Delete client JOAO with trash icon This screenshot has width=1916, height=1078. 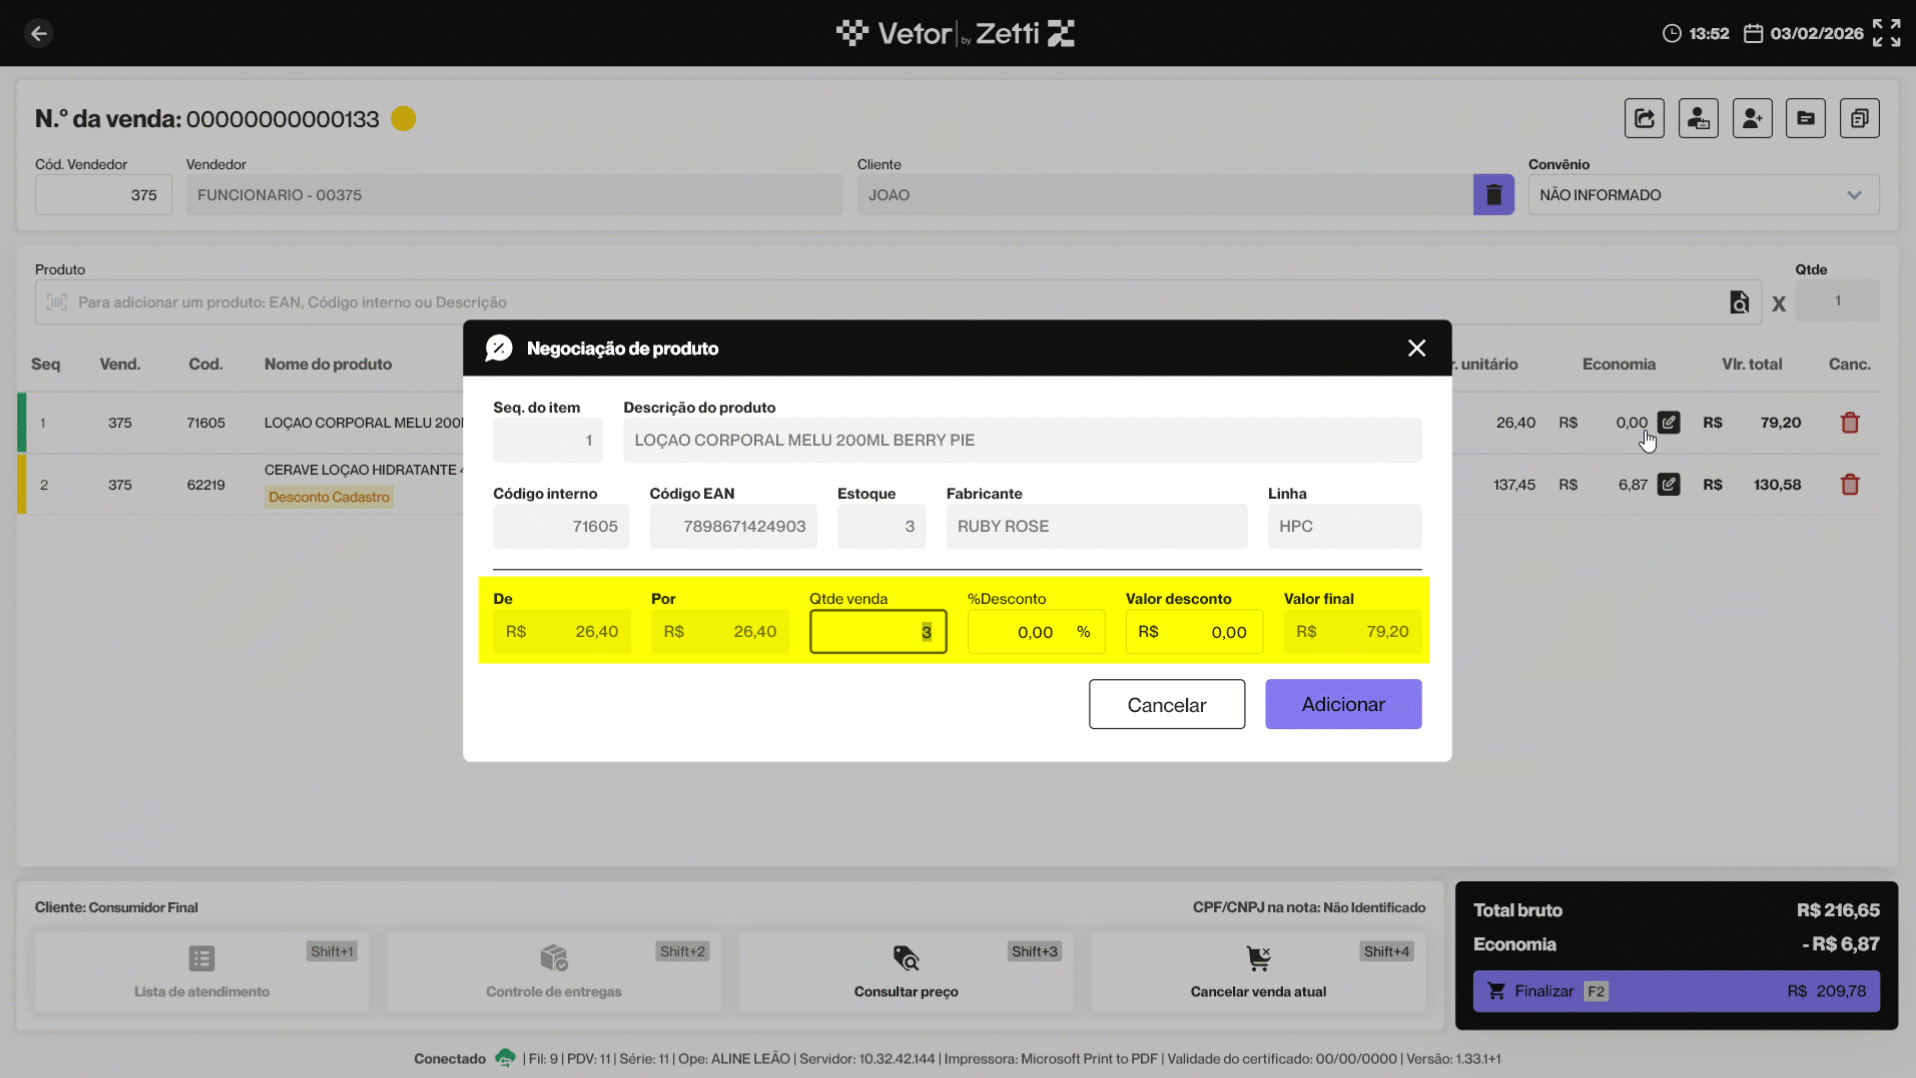coord(1493,195)
